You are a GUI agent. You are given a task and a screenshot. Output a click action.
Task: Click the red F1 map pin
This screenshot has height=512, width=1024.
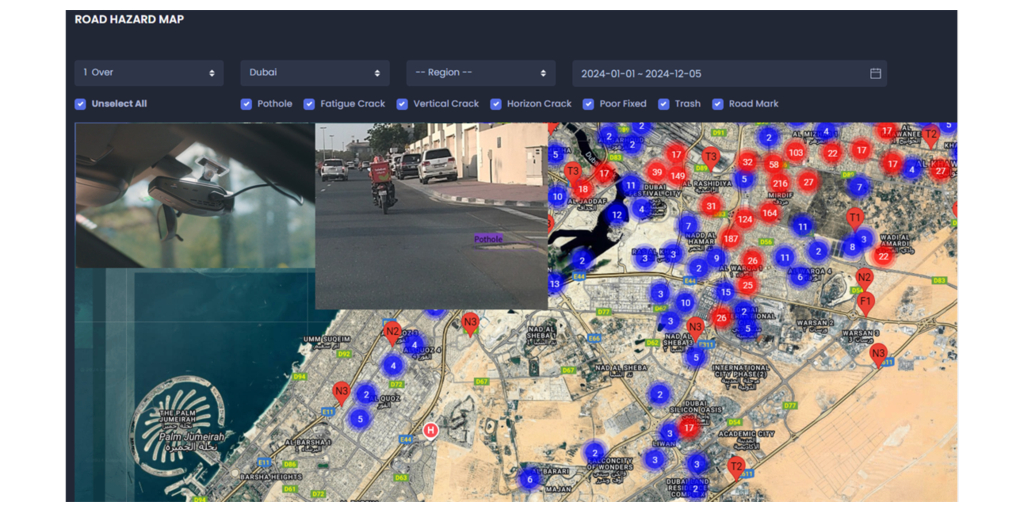point(866,300)
